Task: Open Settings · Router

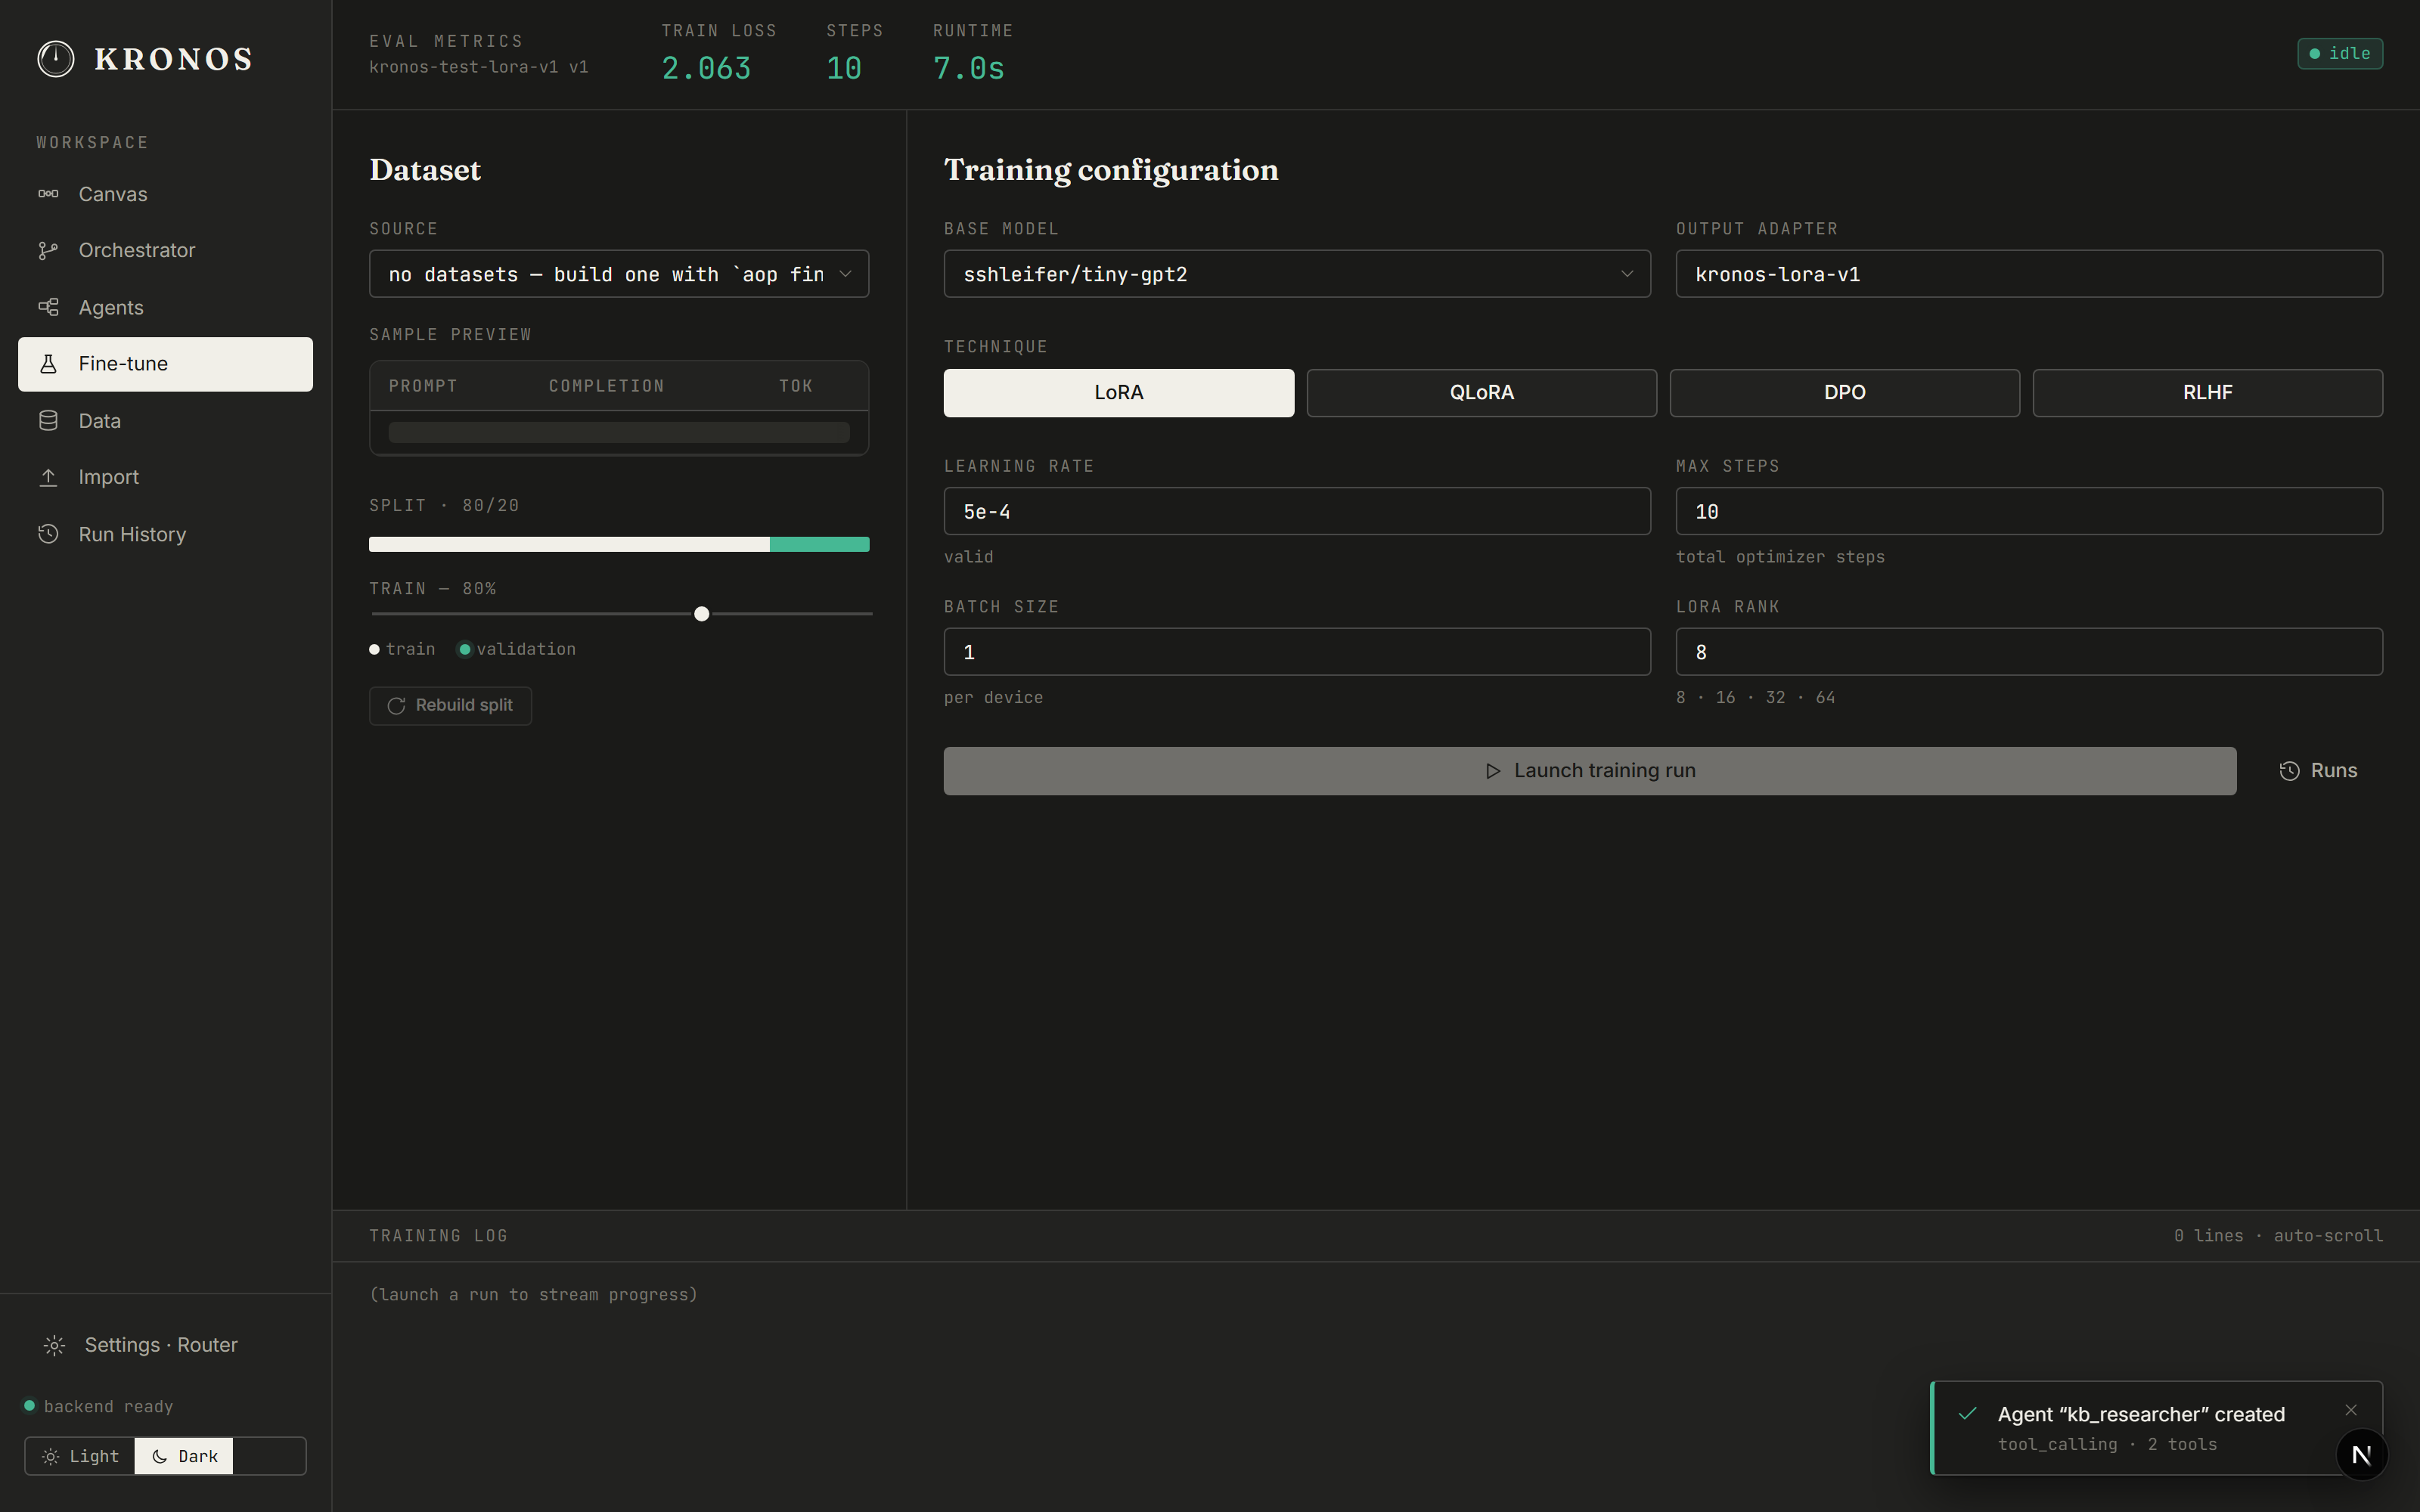Action: pos(165,1345)
